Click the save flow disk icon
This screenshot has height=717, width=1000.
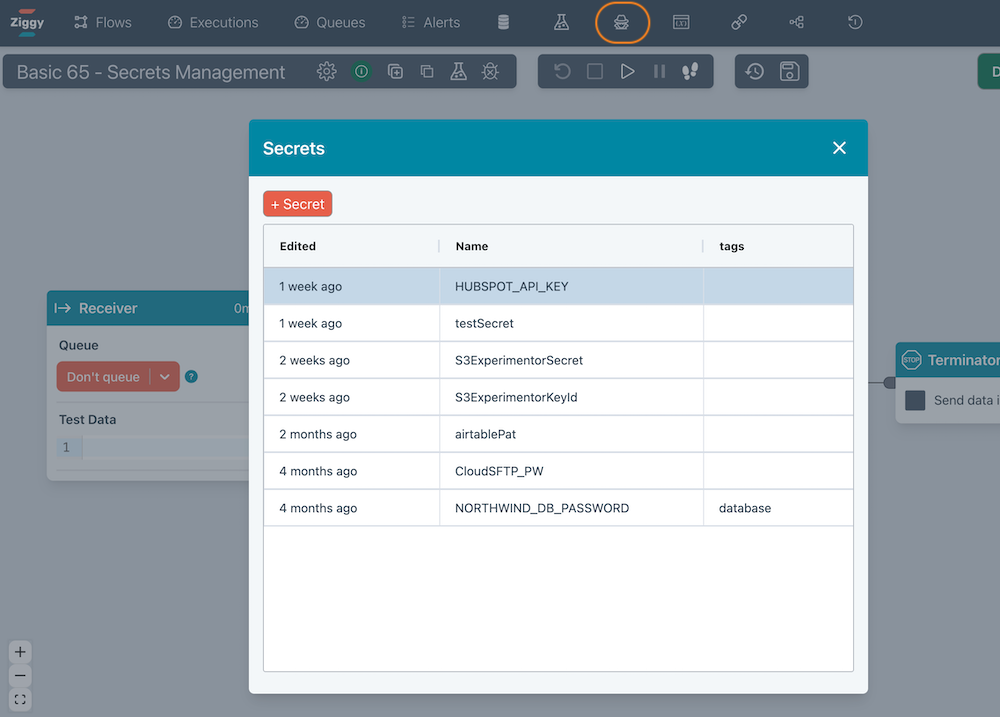(x=789, y=71)
